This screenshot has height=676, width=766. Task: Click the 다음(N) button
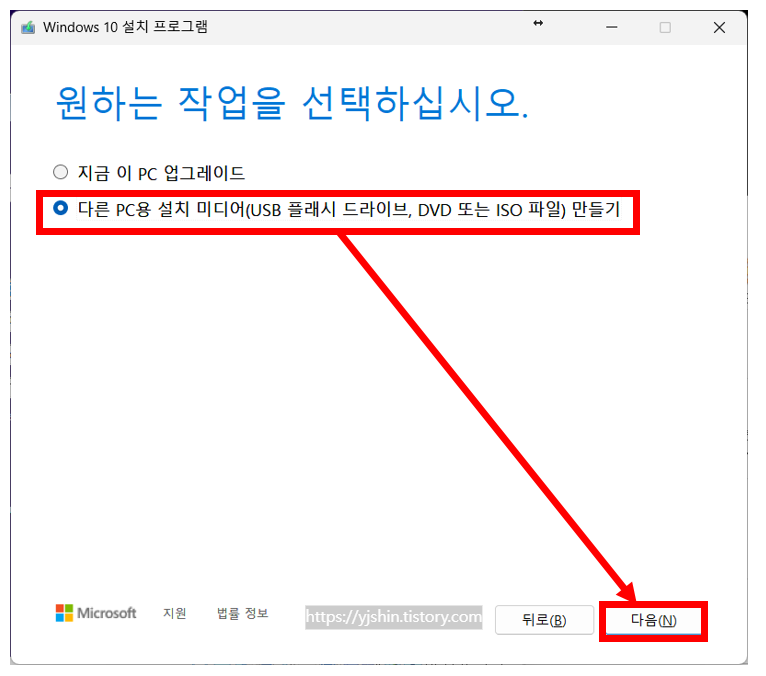click(653, 620)
